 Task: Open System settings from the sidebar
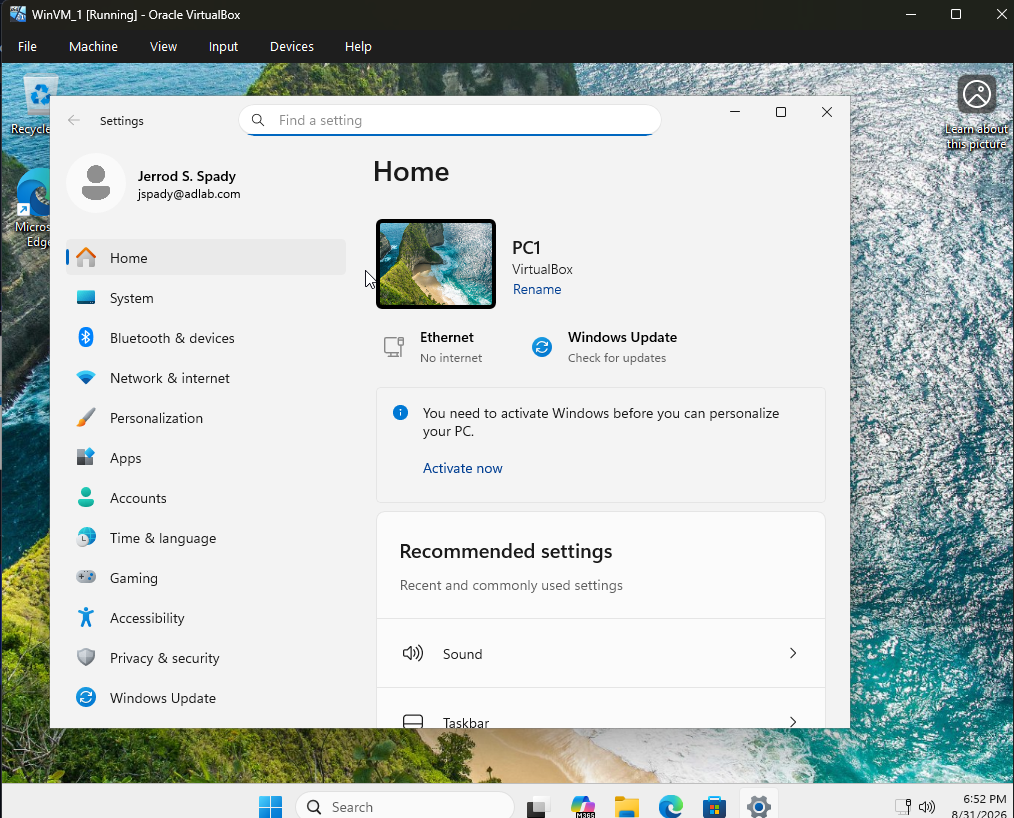click(x=206, y=298)
